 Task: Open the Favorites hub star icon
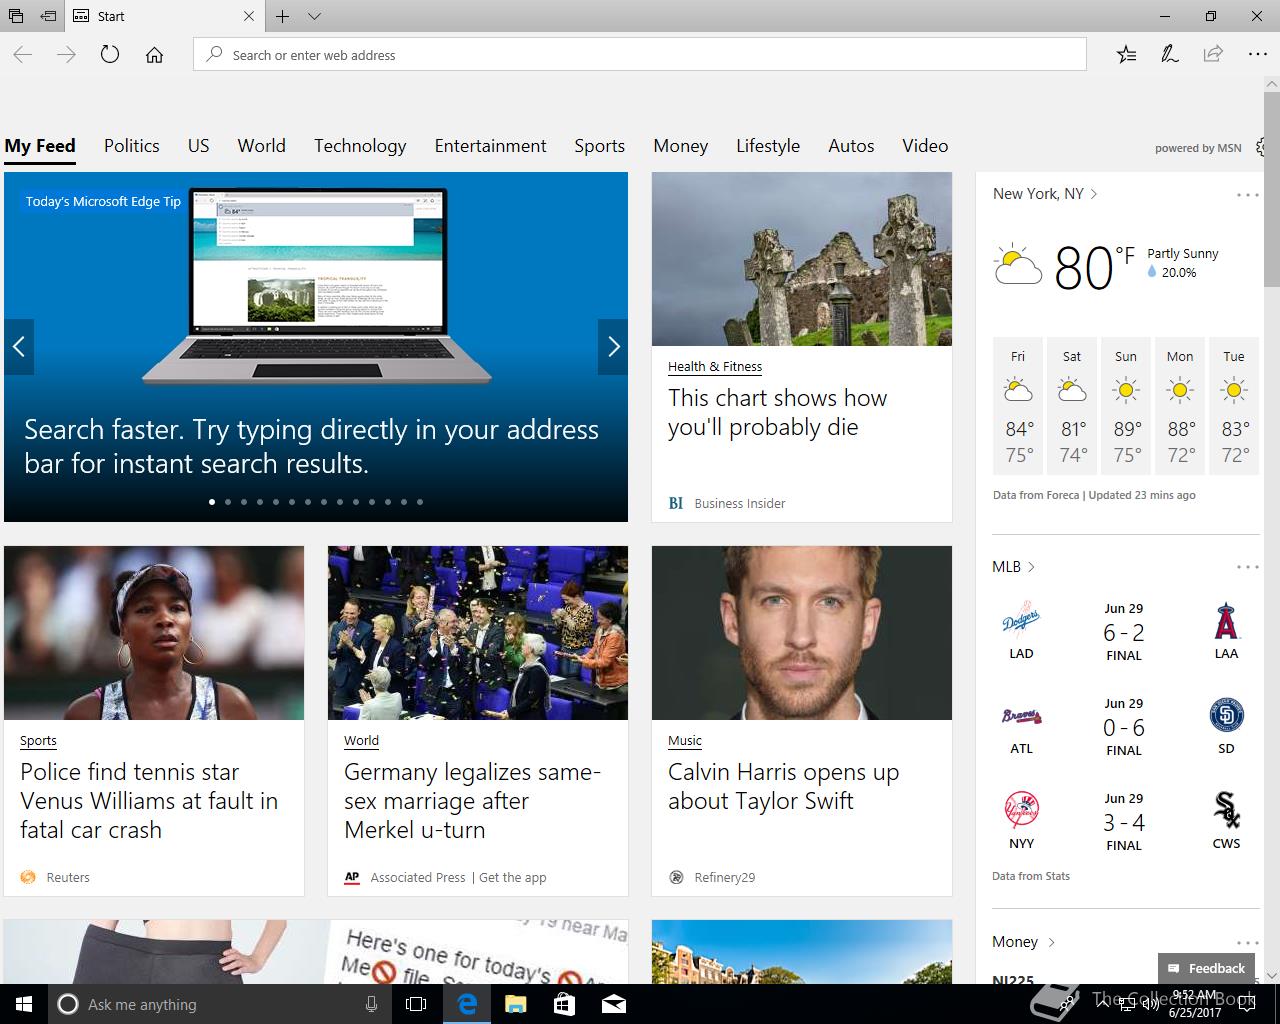coord(1126,55)
